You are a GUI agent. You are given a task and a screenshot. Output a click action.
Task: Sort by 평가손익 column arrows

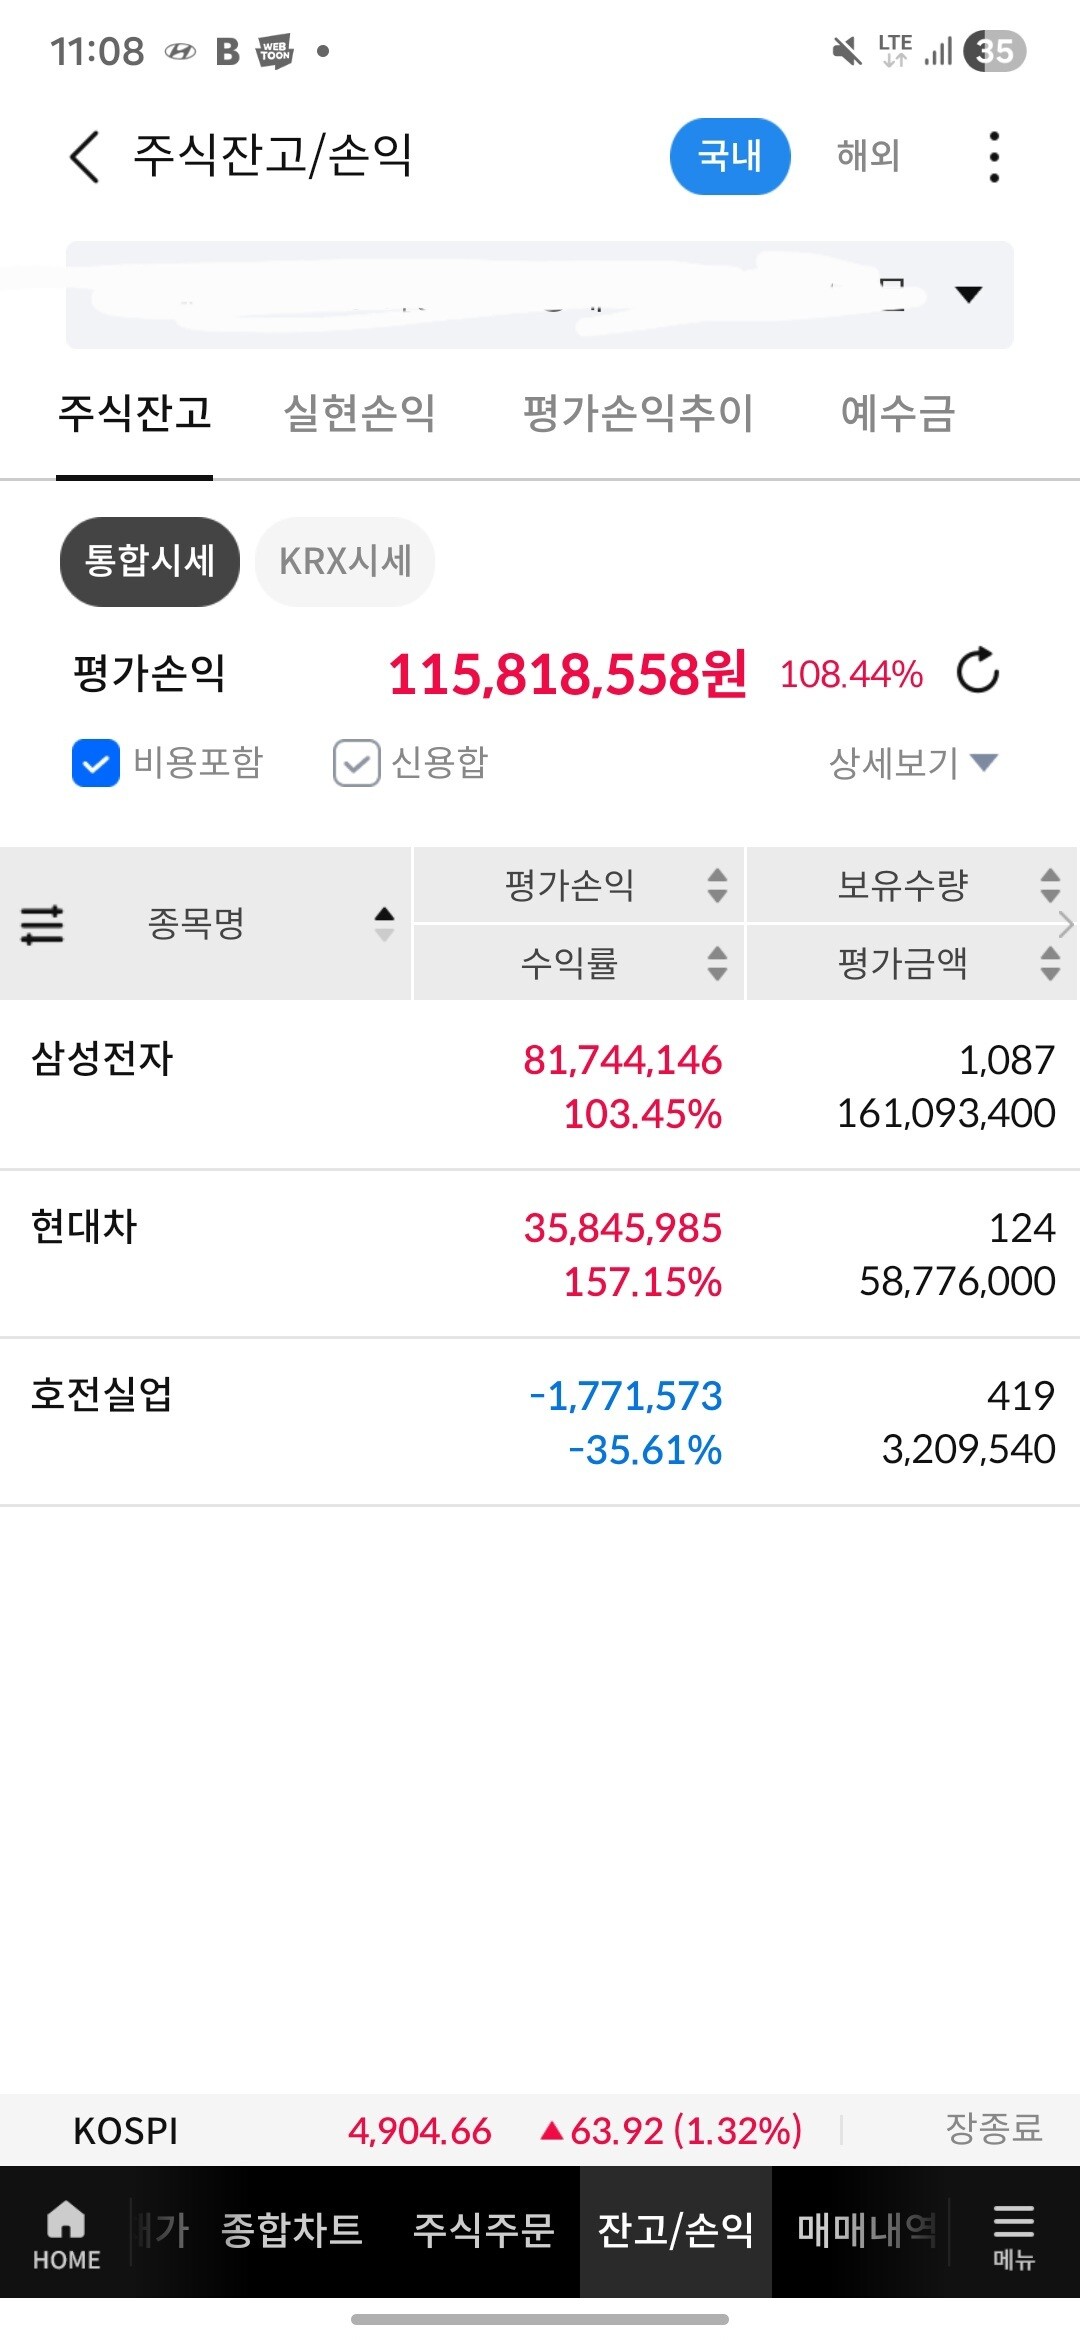(717, 885)
